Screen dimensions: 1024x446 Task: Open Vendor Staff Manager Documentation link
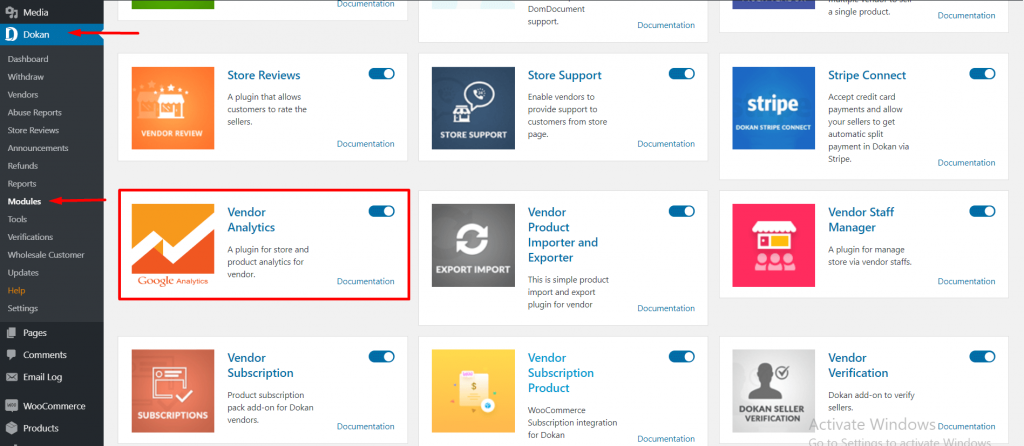coord(967,281)
